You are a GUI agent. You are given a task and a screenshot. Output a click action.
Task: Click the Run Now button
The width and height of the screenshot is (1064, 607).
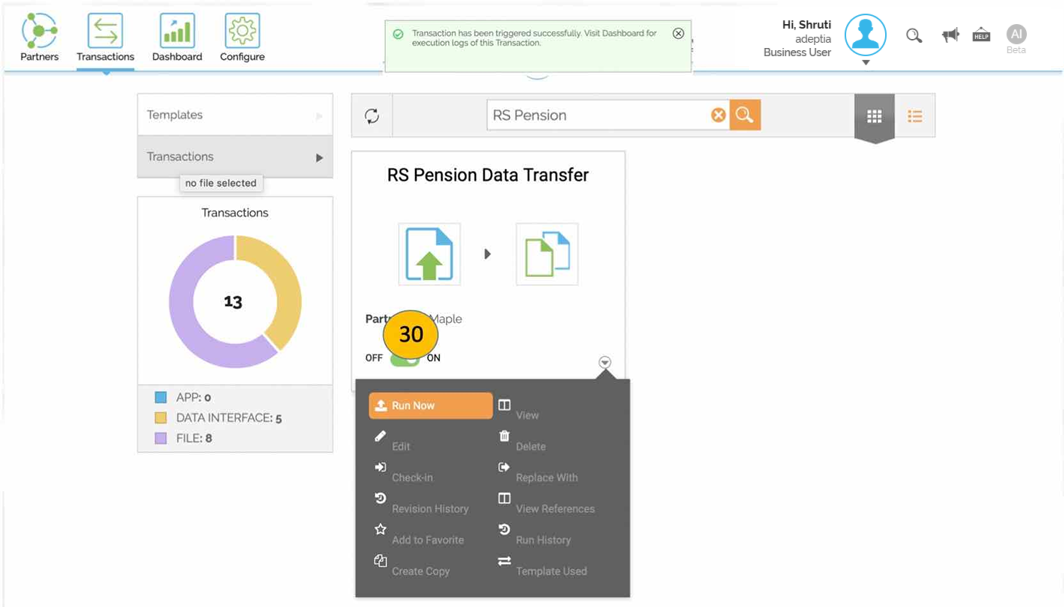click(x=430, y=406)
